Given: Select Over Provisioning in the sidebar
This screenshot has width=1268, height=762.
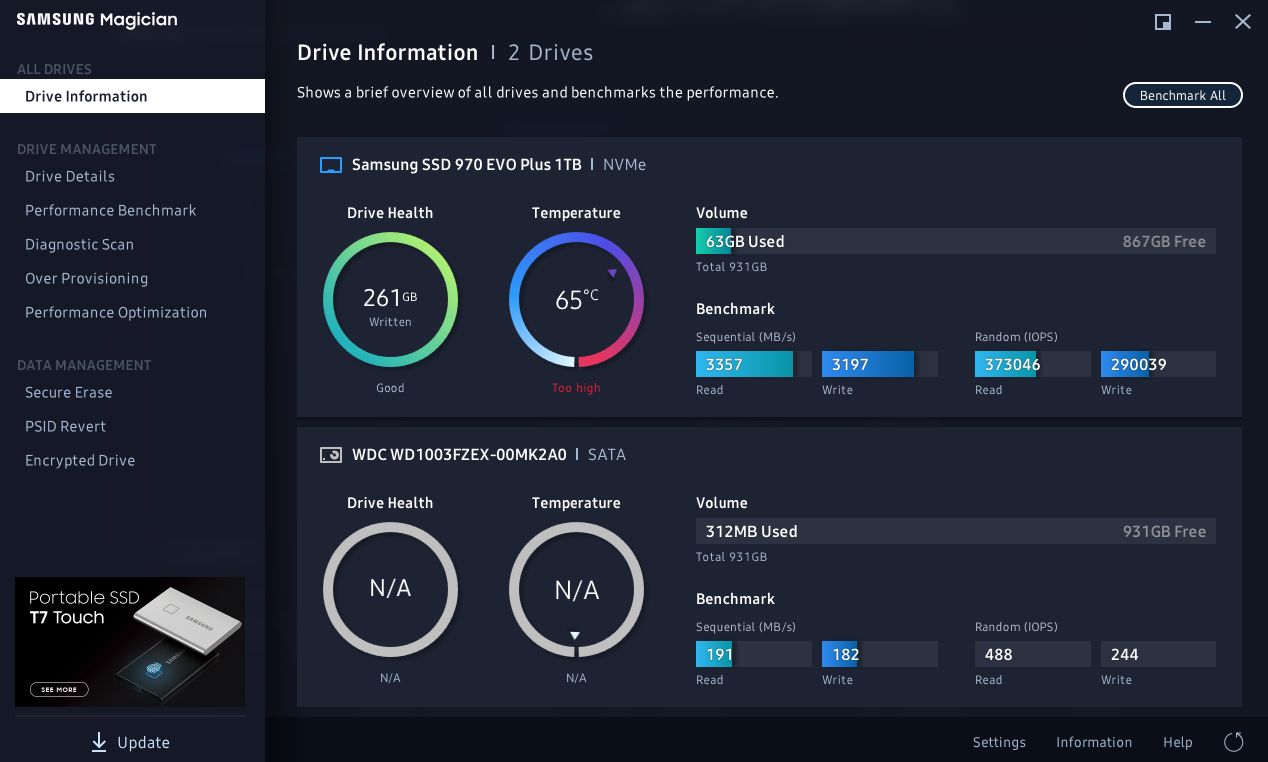Looking at the screenshot, I should click(x=86, y=278).
